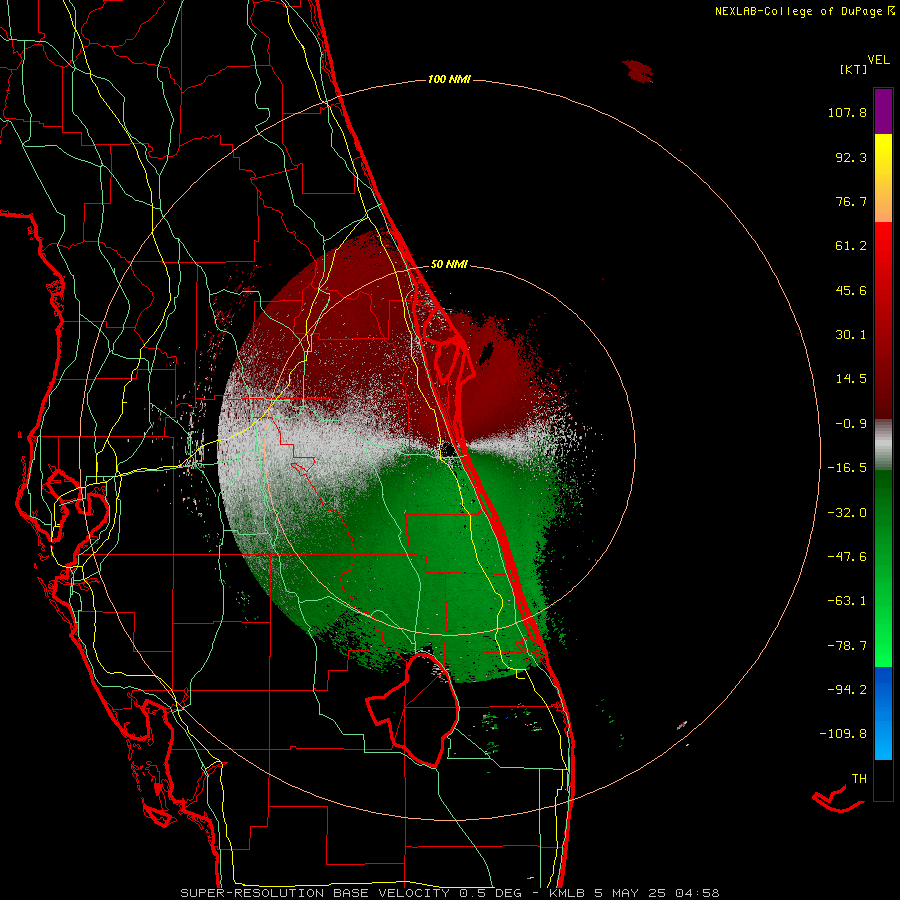Select the -0.9 velocity scale value
This screenshot has width=900, height=900.
tap(851, 424)
